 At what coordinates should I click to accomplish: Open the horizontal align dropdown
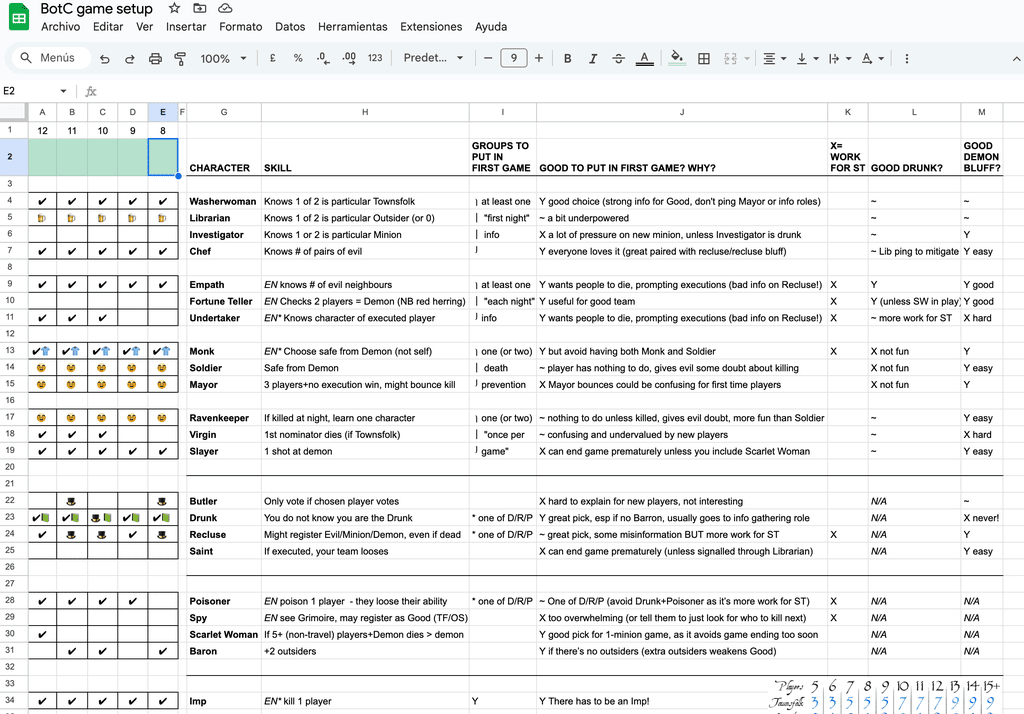[774, 59]
